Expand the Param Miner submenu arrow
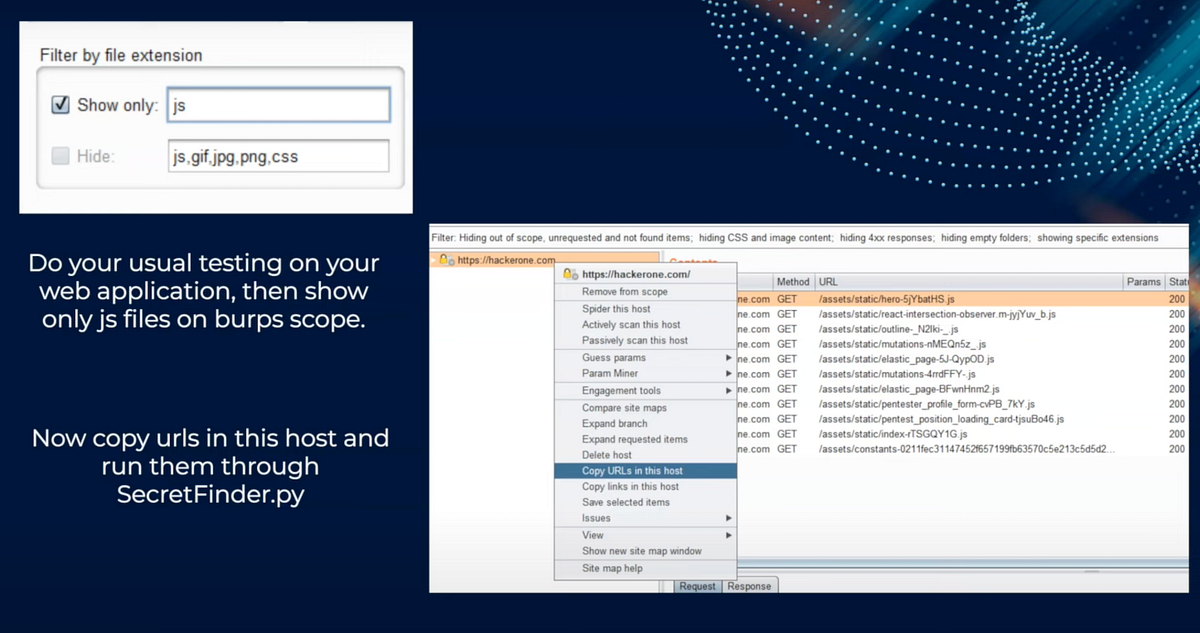 click(x=729, y=374)
